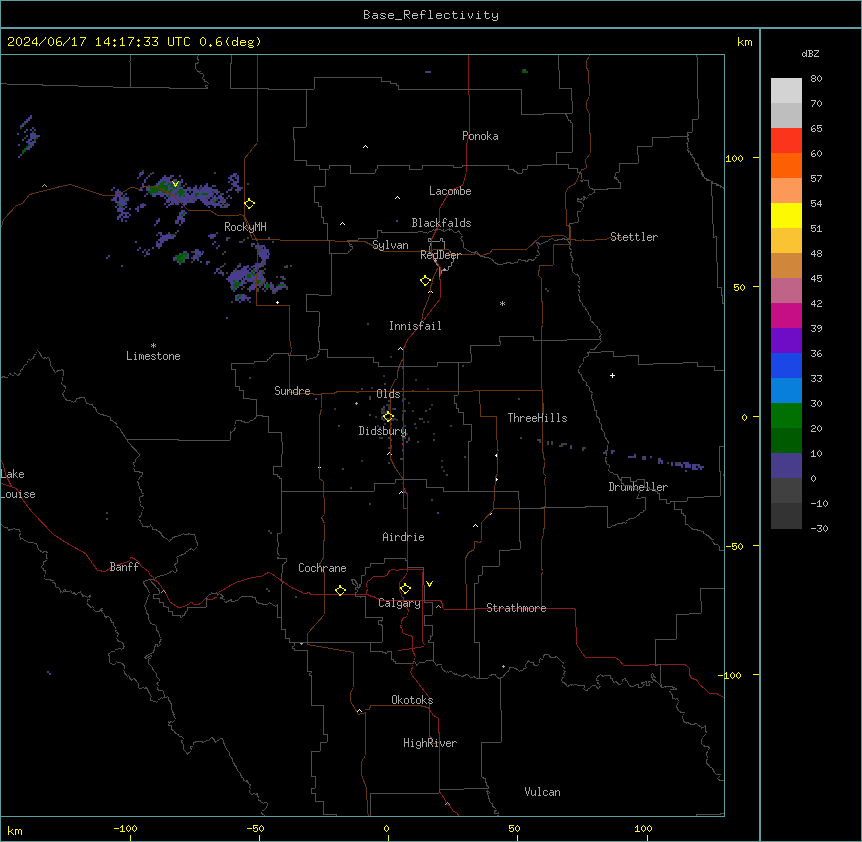
Task: Pick the bright blue 33-36 dBZ legend color
Action: (786, 365)
